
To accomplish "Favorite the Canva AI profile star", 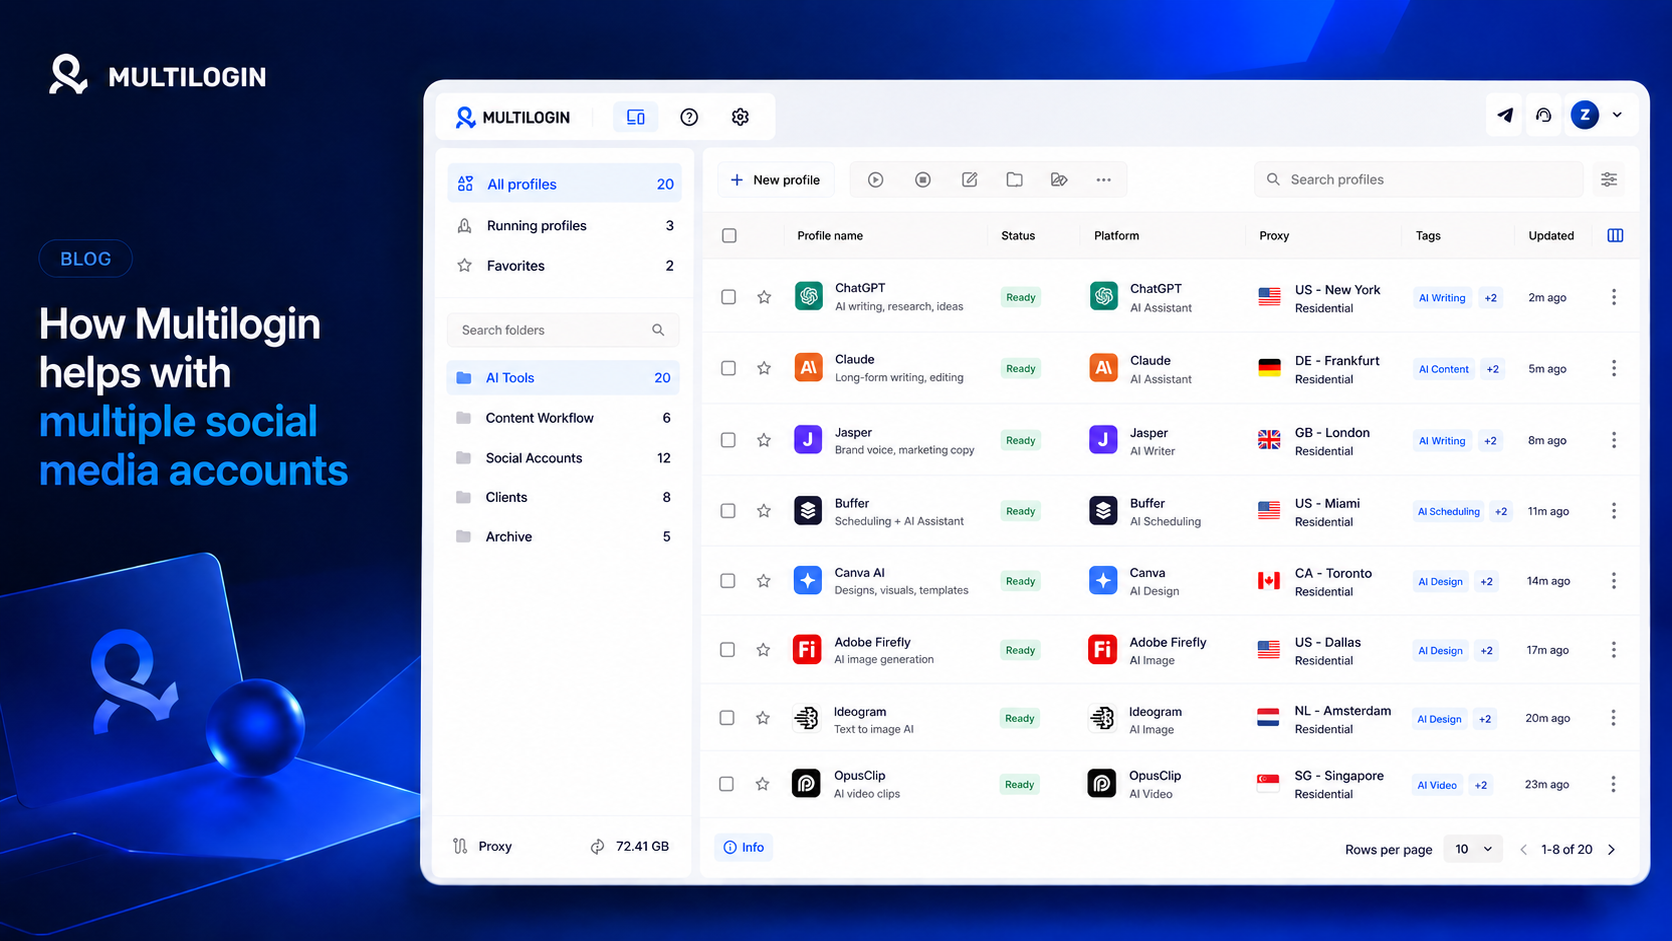I will 763,581.
